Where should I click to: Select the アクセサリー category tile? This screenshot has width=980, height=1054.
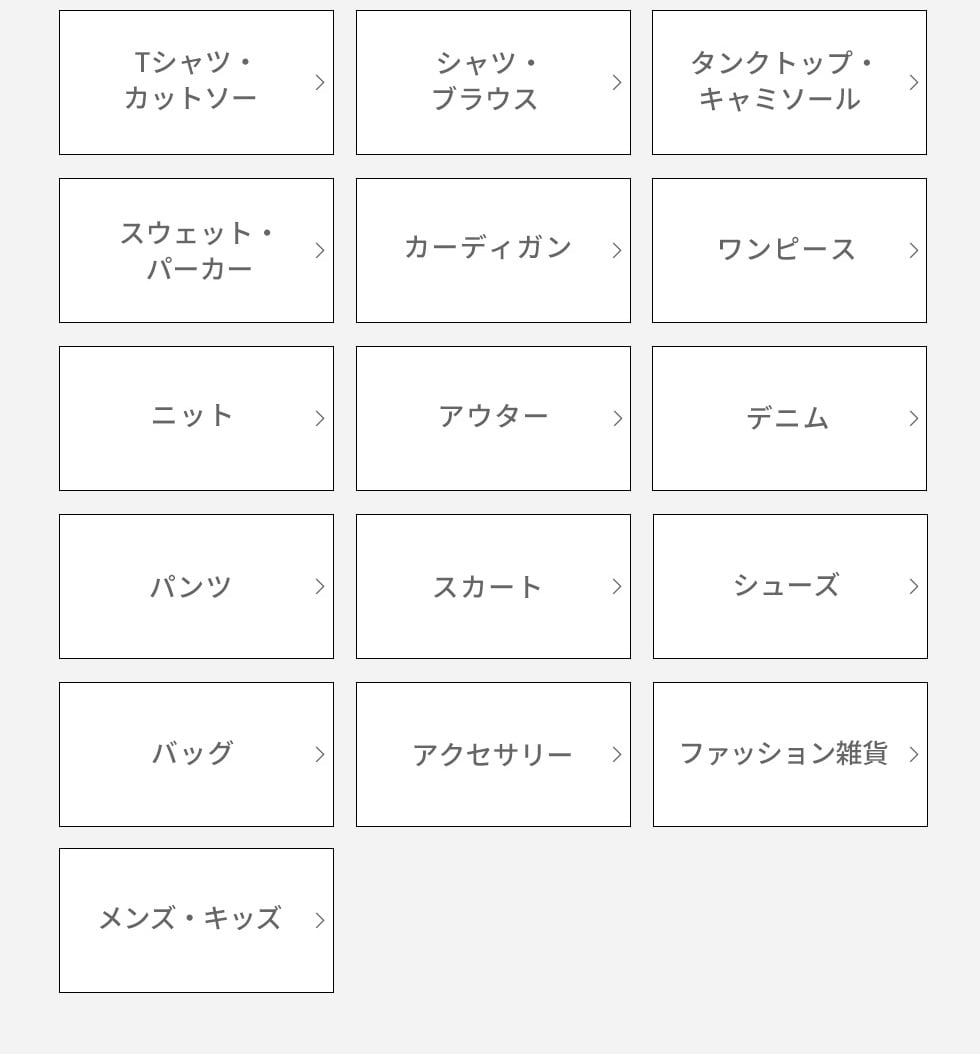(493, 755)
